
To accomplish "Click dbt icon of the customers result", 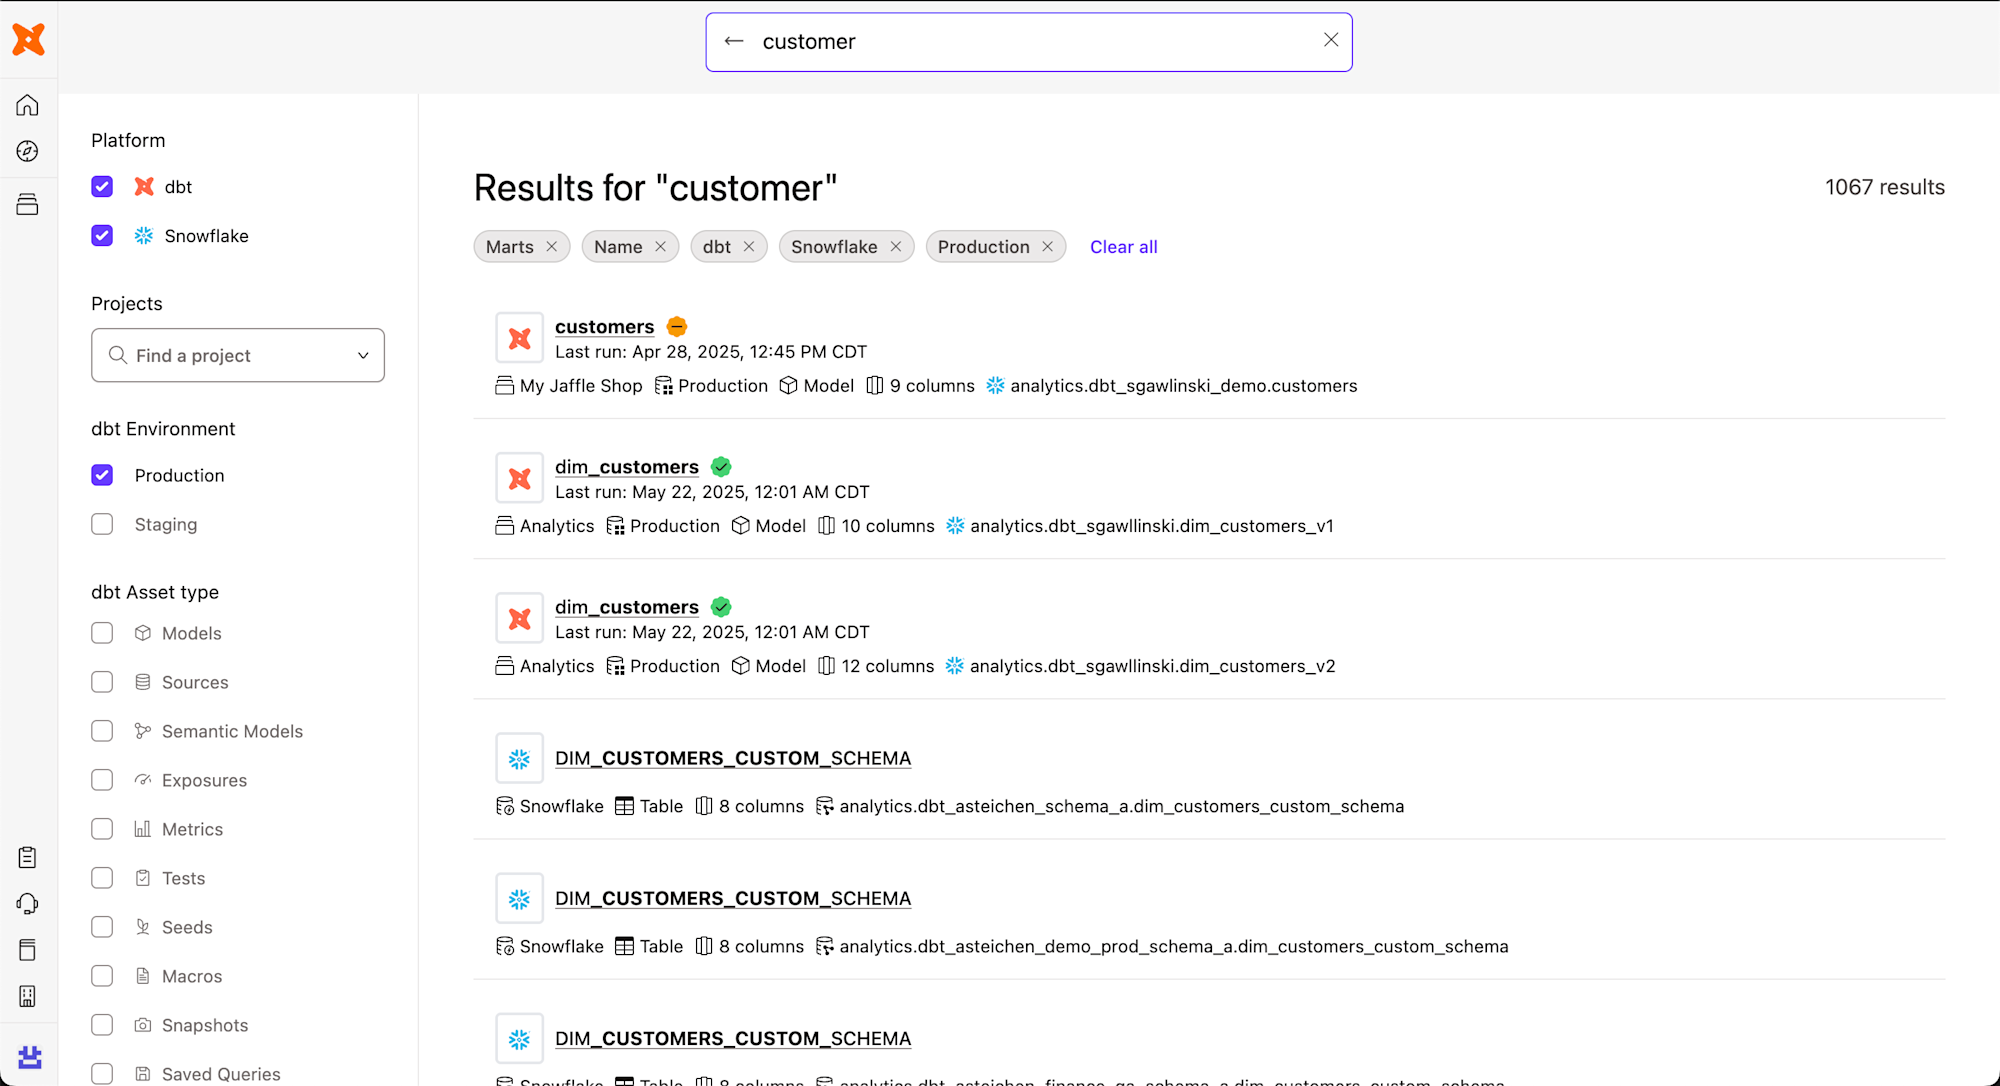I will [520, 338].
